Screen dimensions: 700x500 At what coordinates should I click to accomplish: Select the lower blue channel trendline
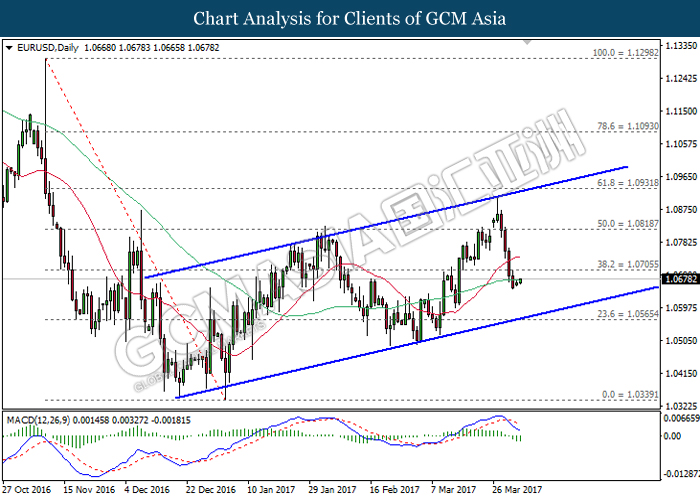tap(417, 342)
